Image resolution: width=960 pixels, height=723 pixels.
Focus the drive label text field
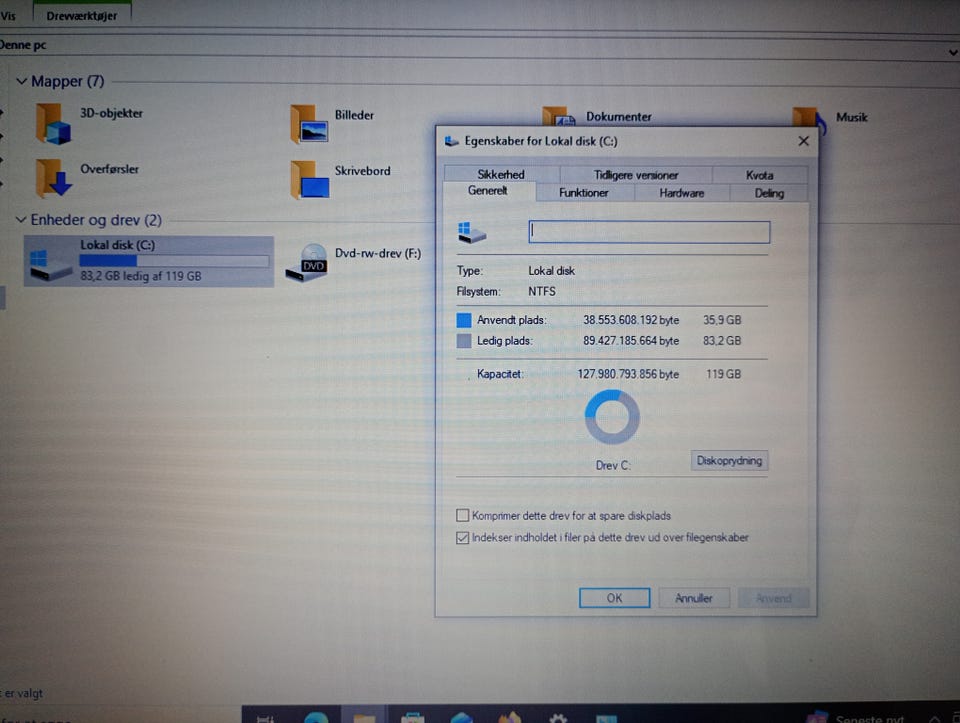649,233
